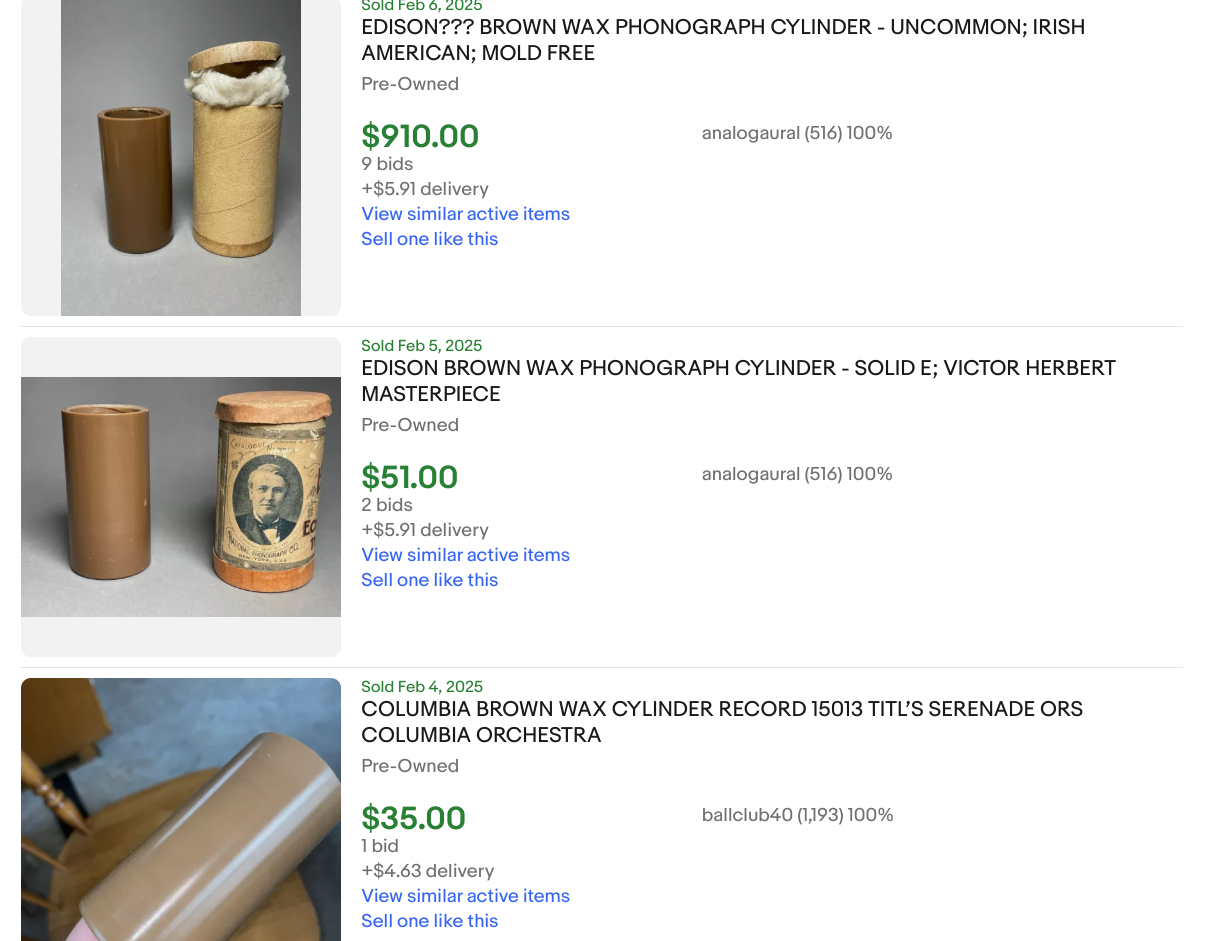Open the Victor Herbert Masterpiece listing title

click(737, 381)
